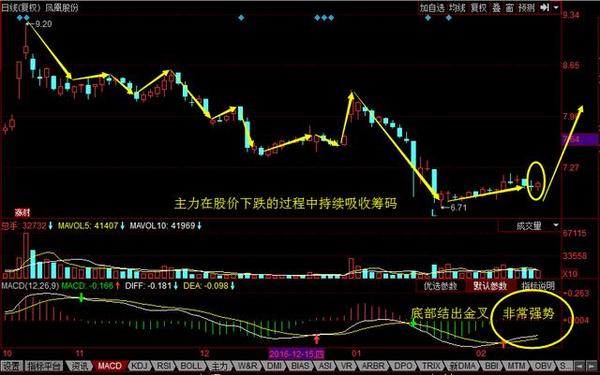Toggle the 均线 moving average display
The width and height of the screenshot is (600, 375).
point(457,7)
